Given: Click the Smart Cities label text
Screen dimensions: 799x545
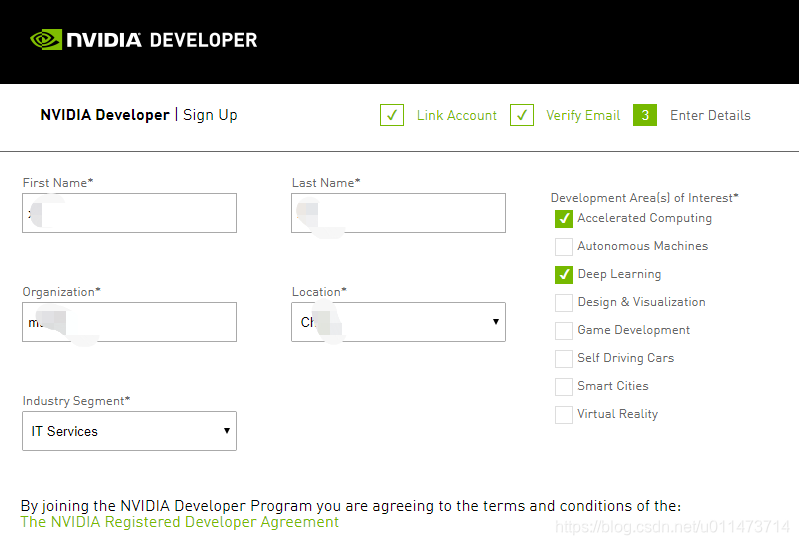Looking at the screenshot, I should pos(612,386).
